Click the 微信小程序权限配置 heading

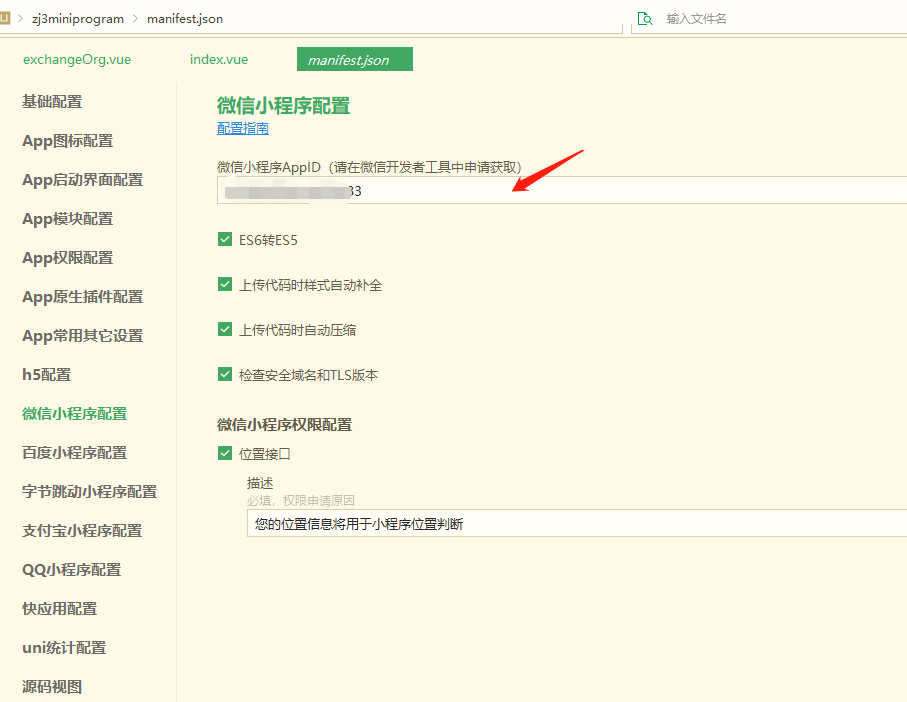click(x=285, y=425)
